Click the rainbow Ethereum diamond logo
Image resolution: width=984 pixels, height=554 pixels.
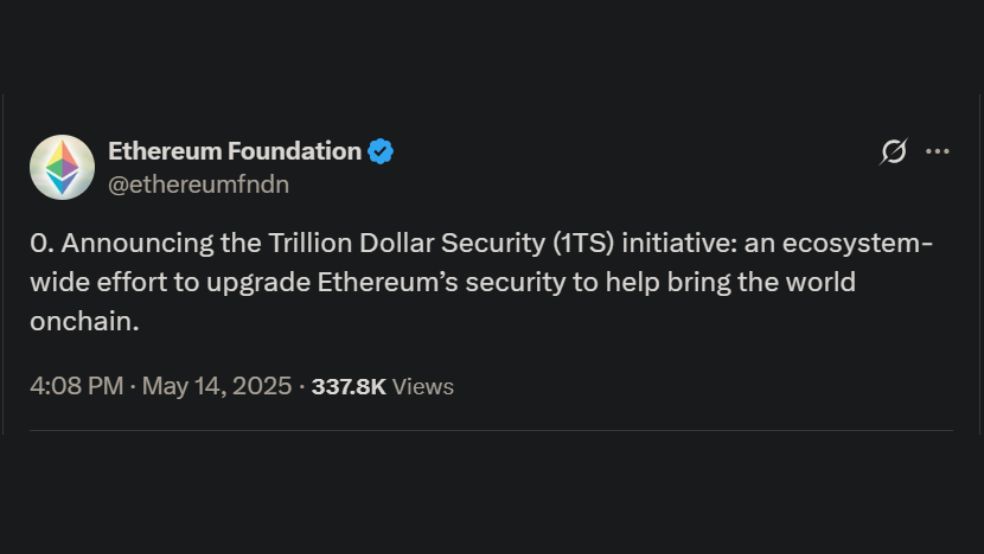[x=62, y=168]
